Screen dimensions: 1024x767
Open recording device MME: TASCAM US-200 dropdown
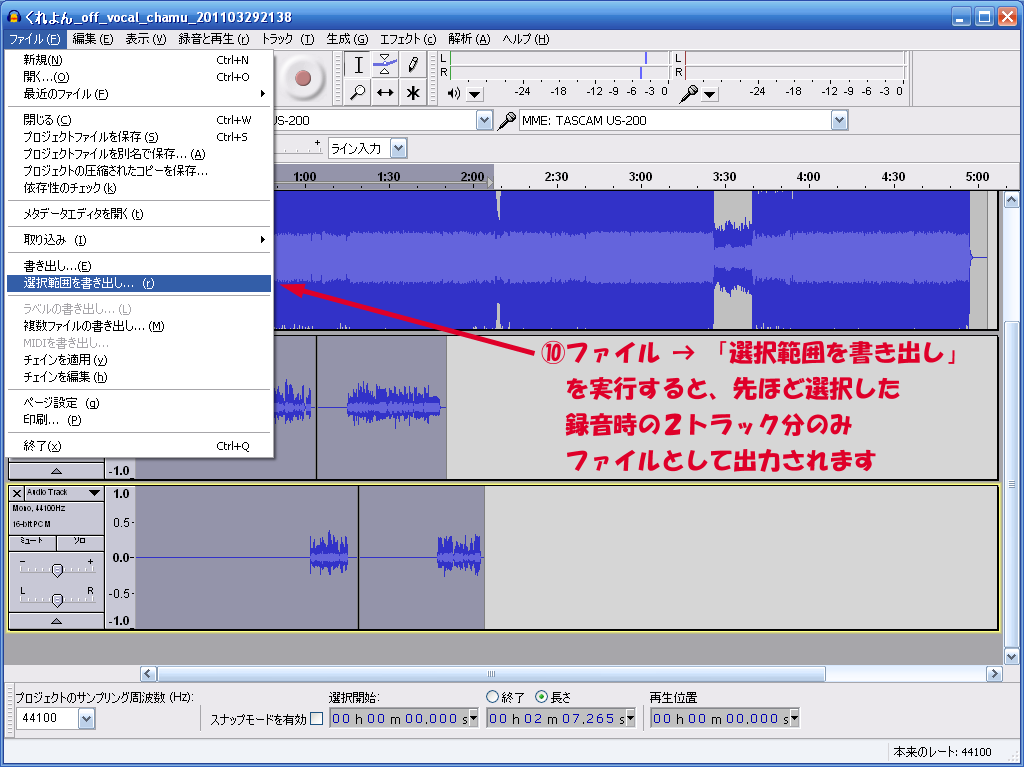tap(839, 120)
